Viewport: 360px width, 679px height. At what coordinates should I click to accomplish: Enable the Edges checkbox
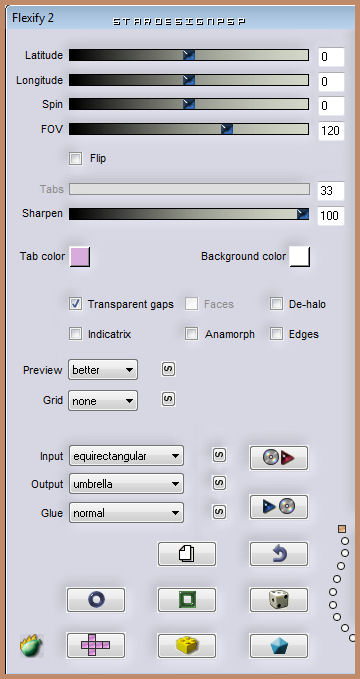(x=276, y=334)
